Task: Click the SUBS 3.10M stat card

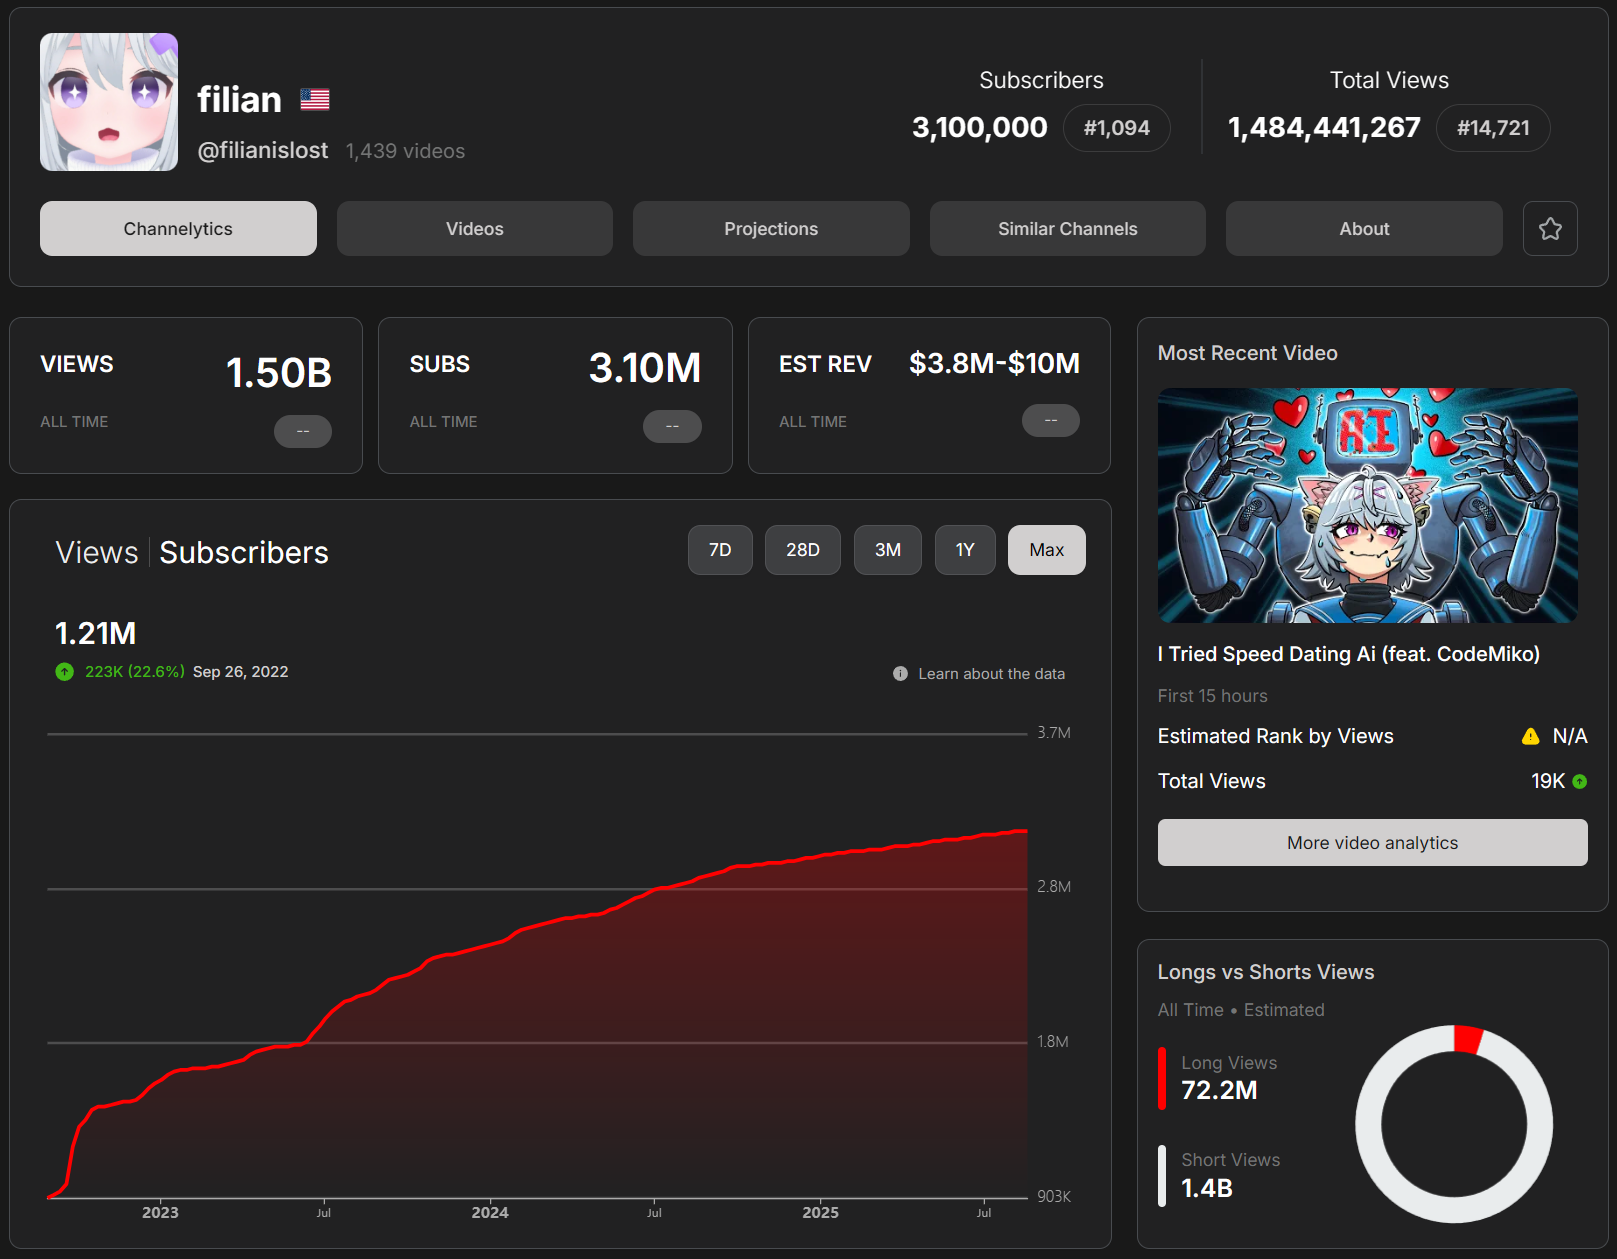Action: tap(555, 395)
